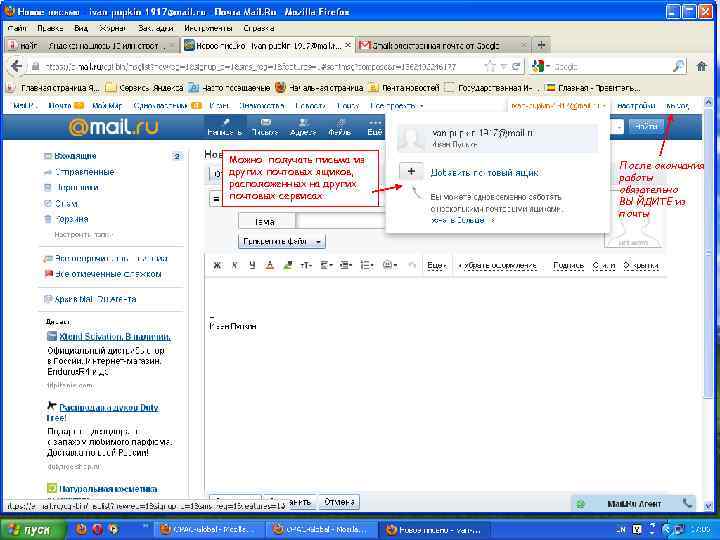720x540 pixels.
Task: Open the Инструменты menu
Action: click(208, 28)
